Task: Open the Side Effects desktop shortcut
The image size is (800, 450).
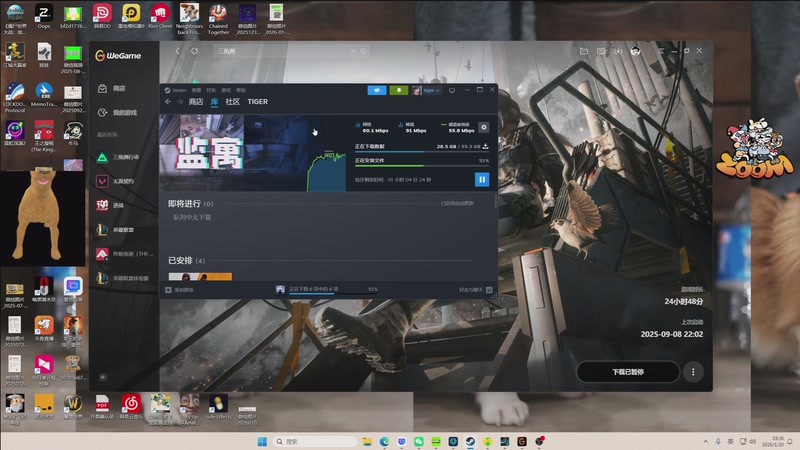Action: point(218,407)
